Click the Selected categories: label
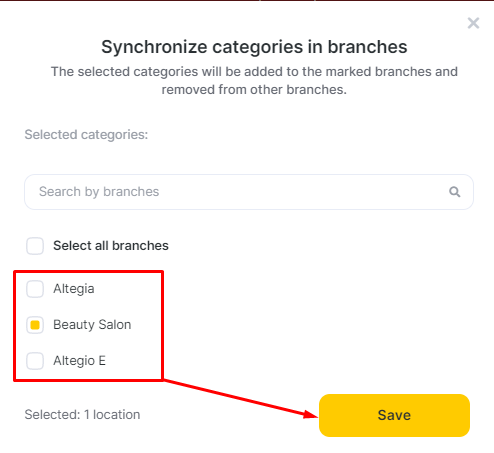The width and height of the screenshot is (494, 453). (x=86, y=135)
